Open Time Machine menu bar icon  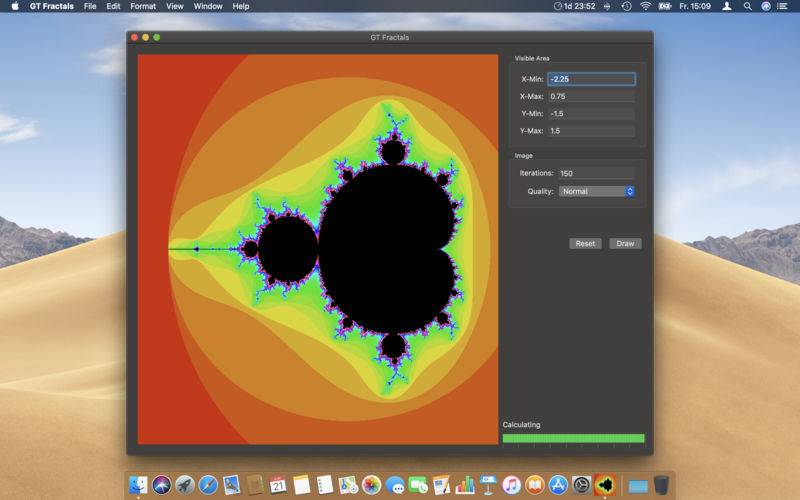pyautogui.click(x=627, y=6)
